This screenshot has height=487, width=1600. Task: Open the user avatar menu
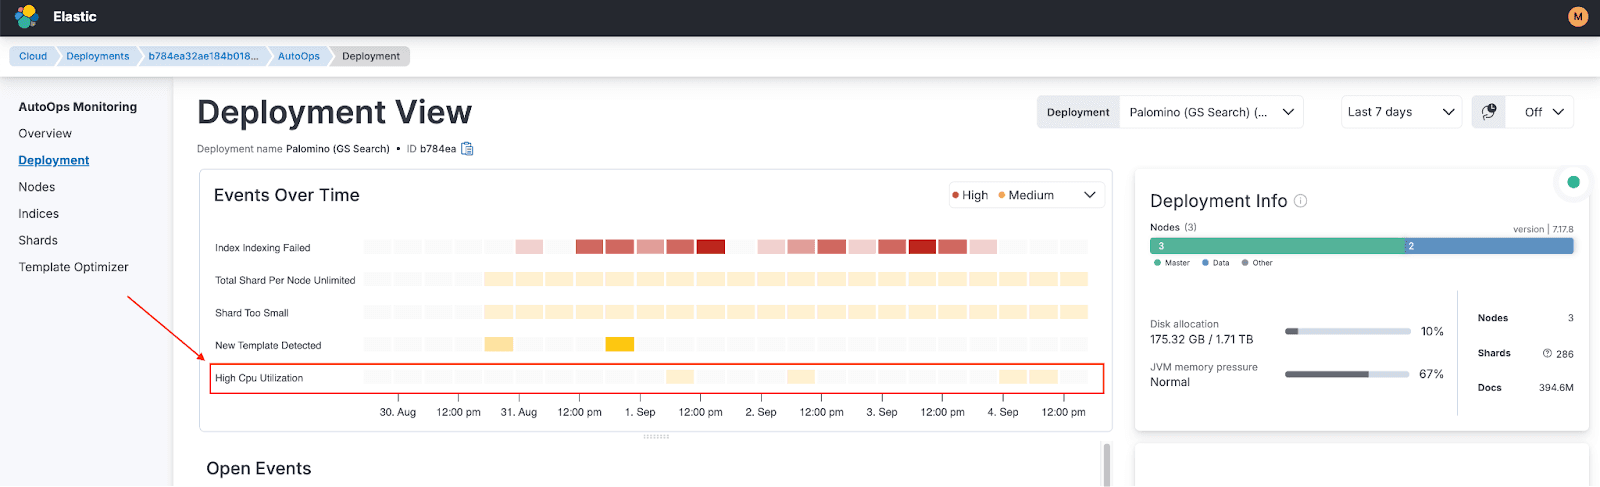[1578, 17]
